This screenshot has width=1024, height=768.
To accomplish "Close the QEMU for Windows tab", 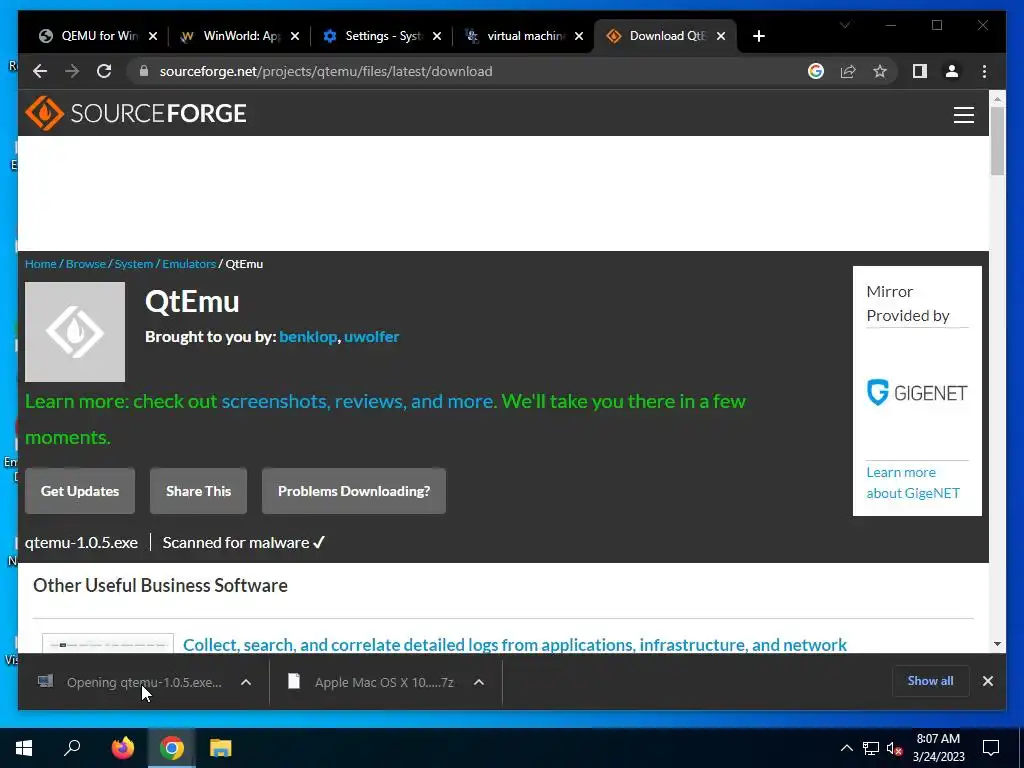I will [153, 36].
